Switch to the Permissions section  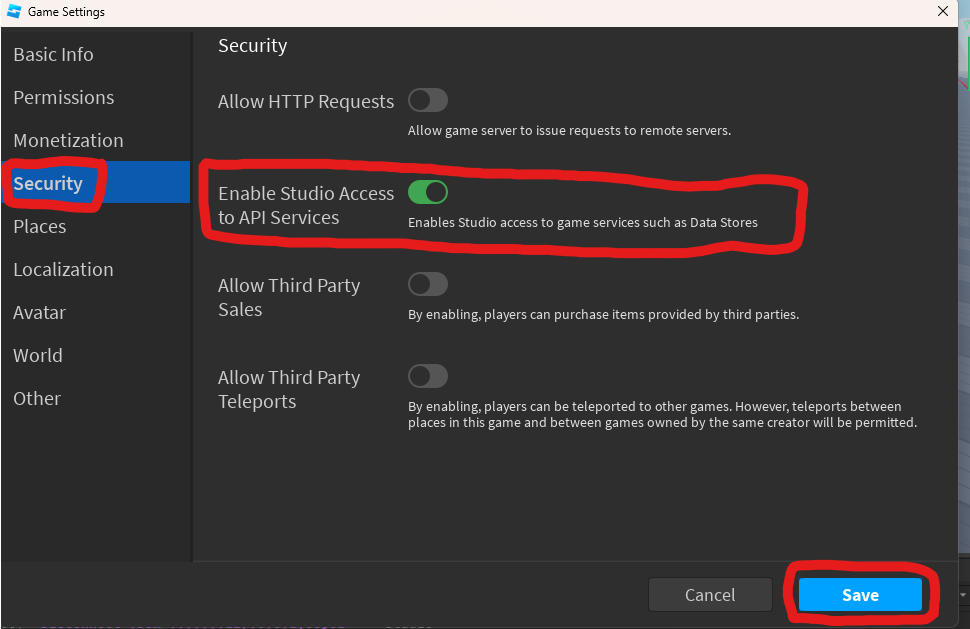63,97
